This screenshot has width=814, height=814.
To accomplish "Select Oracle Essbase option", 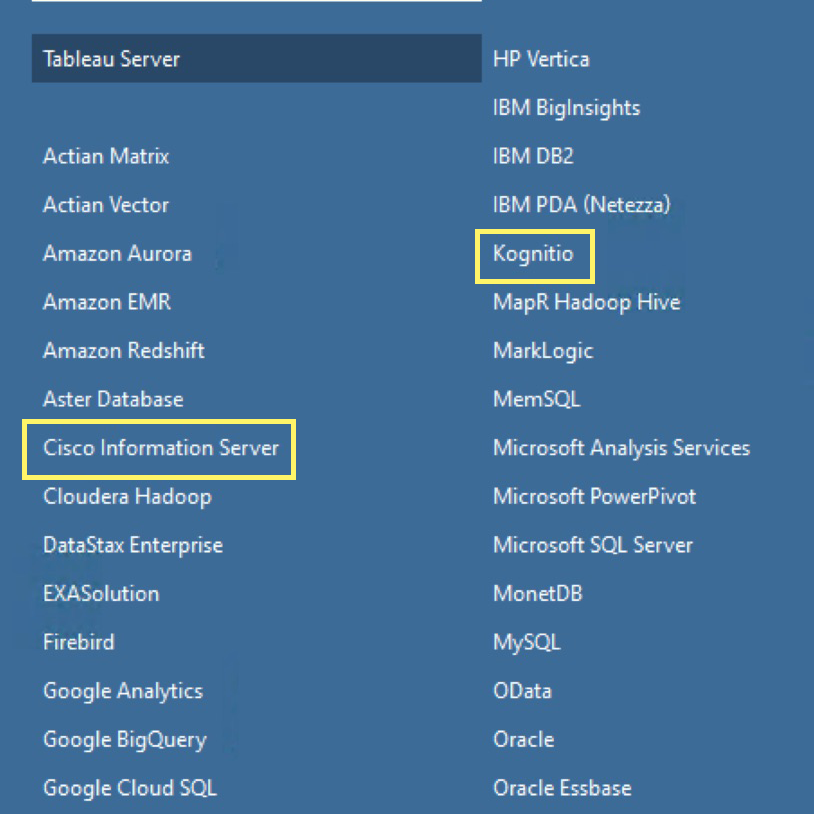I will point(562,788).
